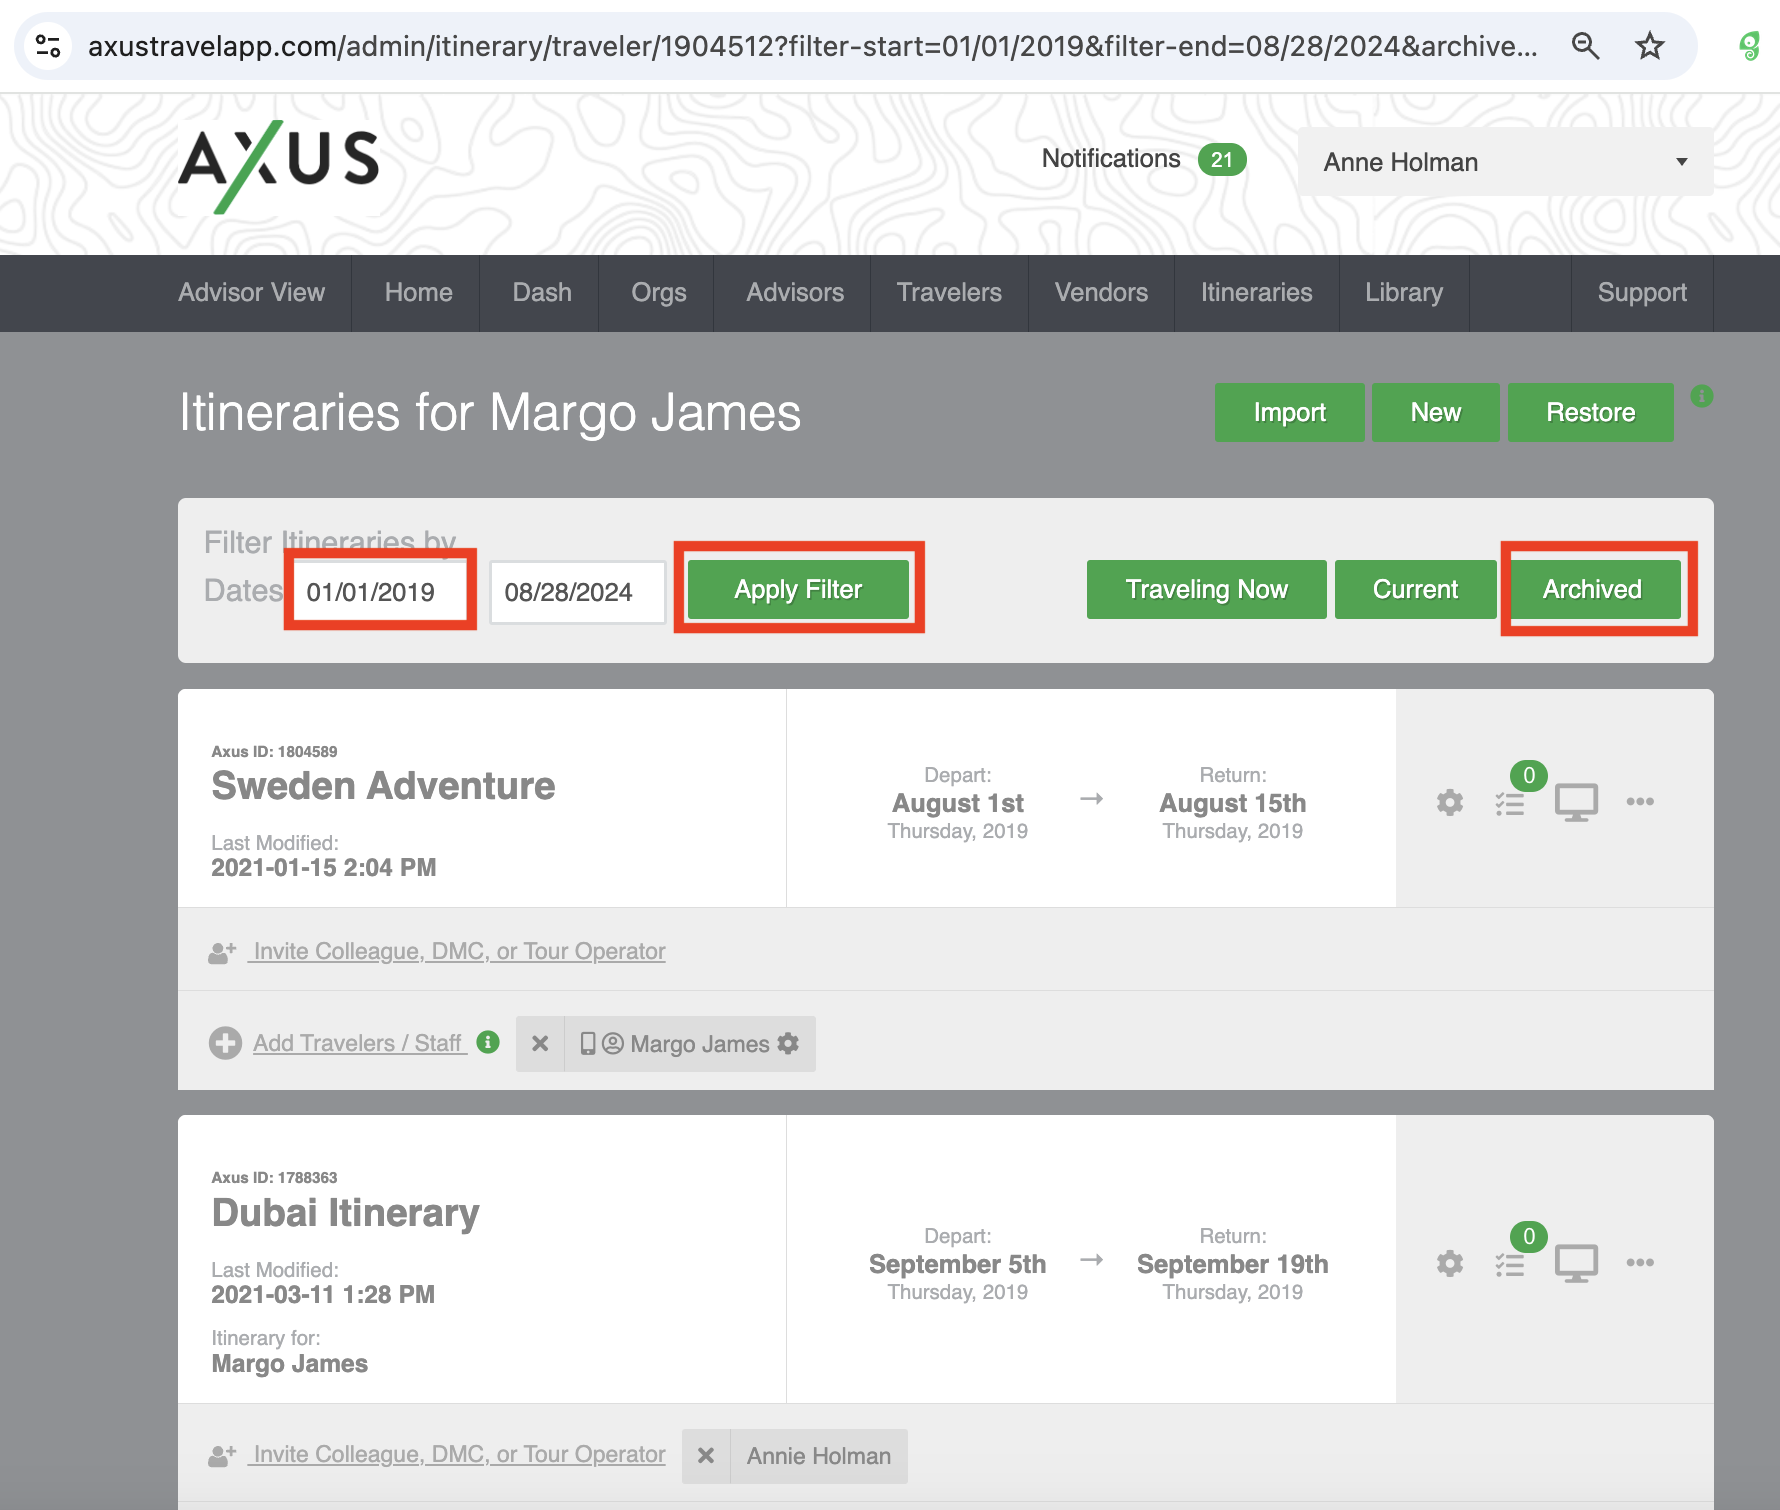This screenshot has height=1510, width=1780.
Task: Click gear icon on Dubai Itinerary
Action: coord(1450,1263)
